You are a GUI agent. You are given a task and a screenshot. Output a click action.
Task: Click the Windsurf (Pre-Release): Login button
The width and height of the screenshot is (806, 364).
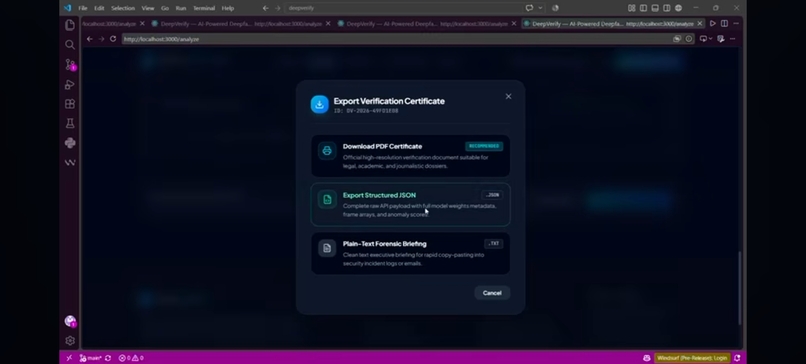coord(692,358)
